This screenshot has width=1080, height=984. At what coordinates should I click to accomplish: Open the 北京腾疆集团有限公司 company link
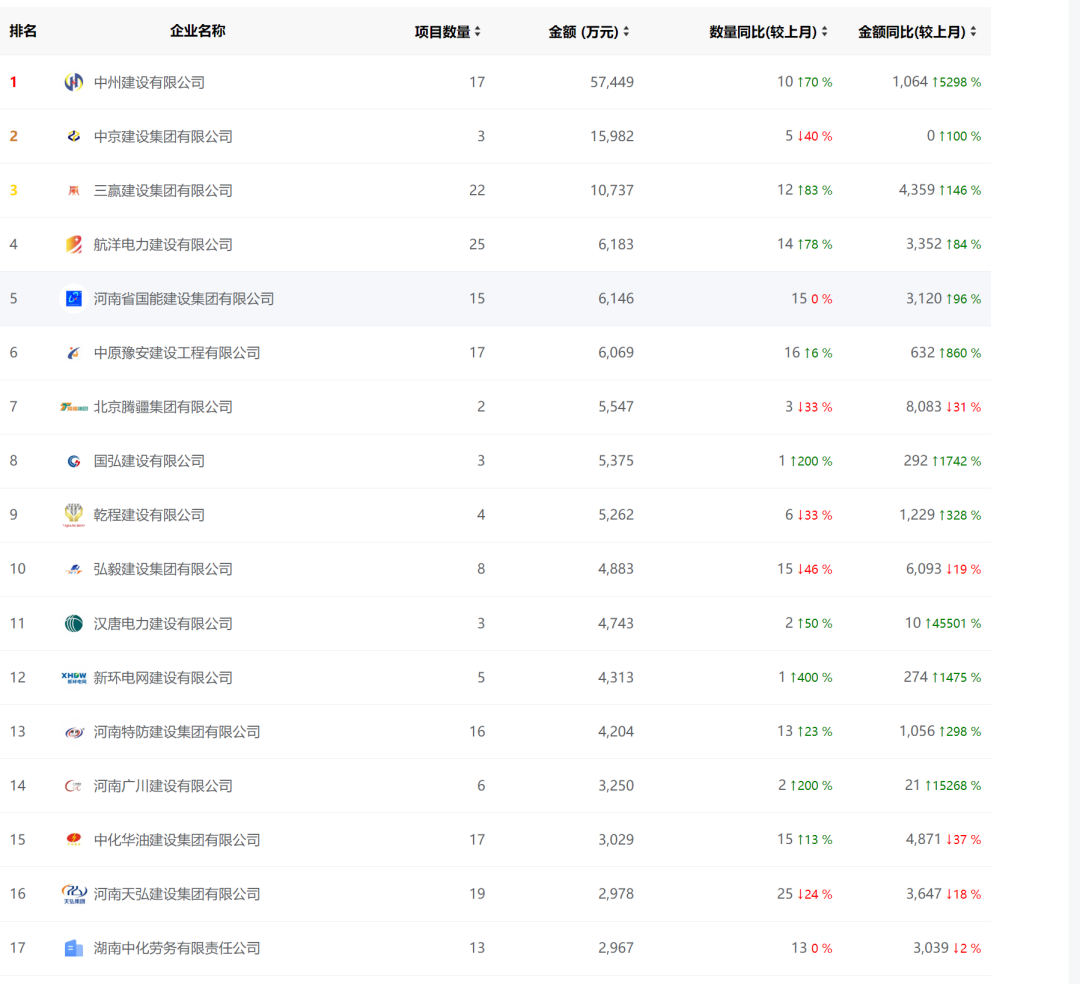pos(163,407)
